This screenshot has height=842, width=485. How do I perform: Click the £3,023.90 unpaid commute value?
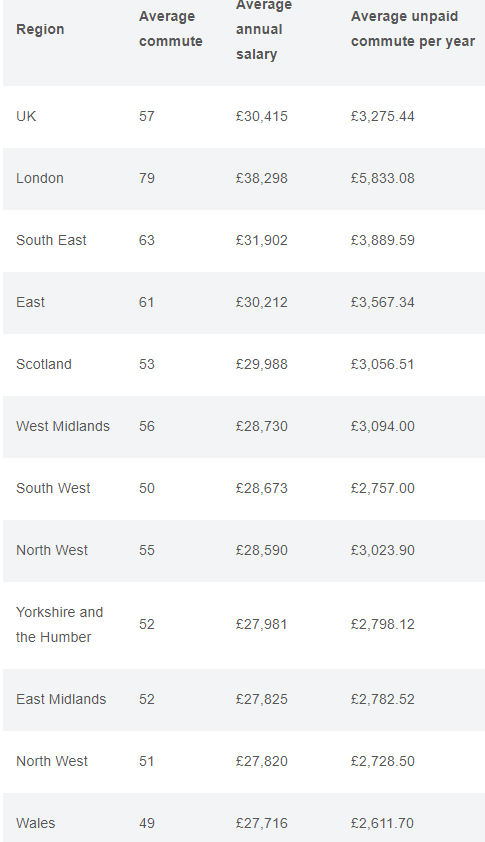(x=382, y=550)
